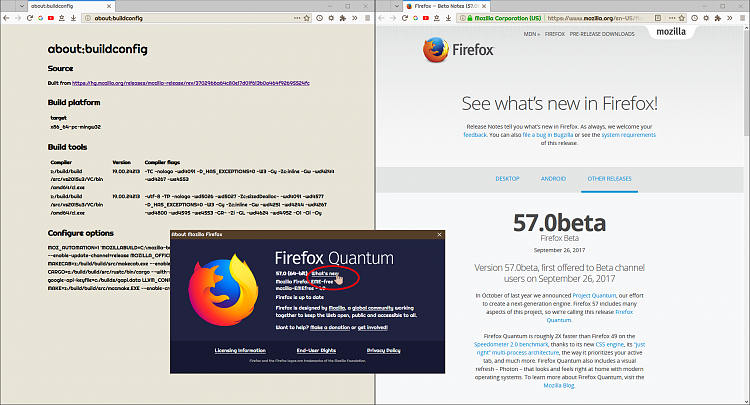Open the FIREFOX navigation item

pyautogui.click(x=555, y=34)
